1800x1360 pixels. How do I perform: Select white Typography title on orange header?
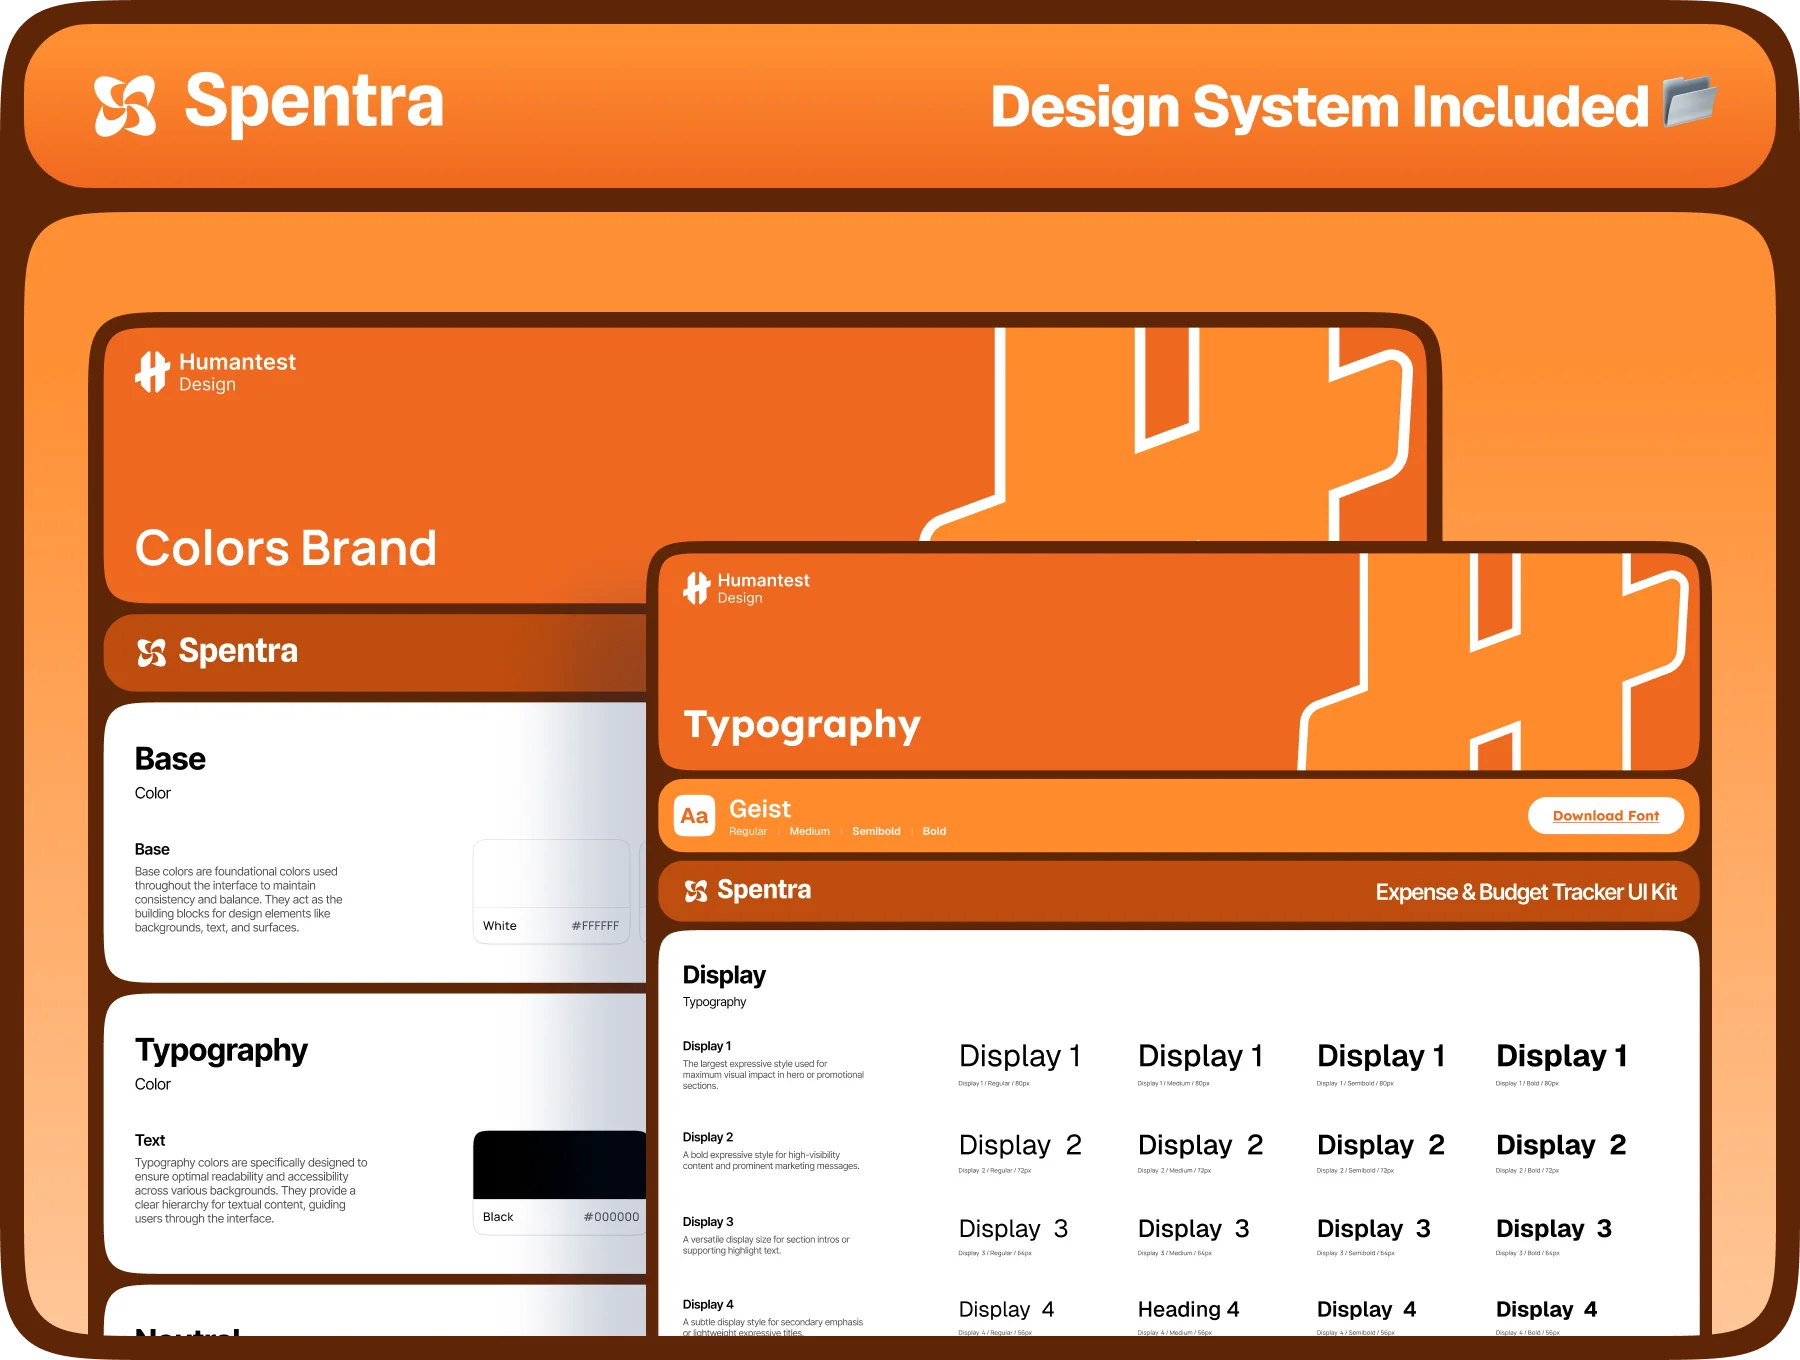[802, 725]
